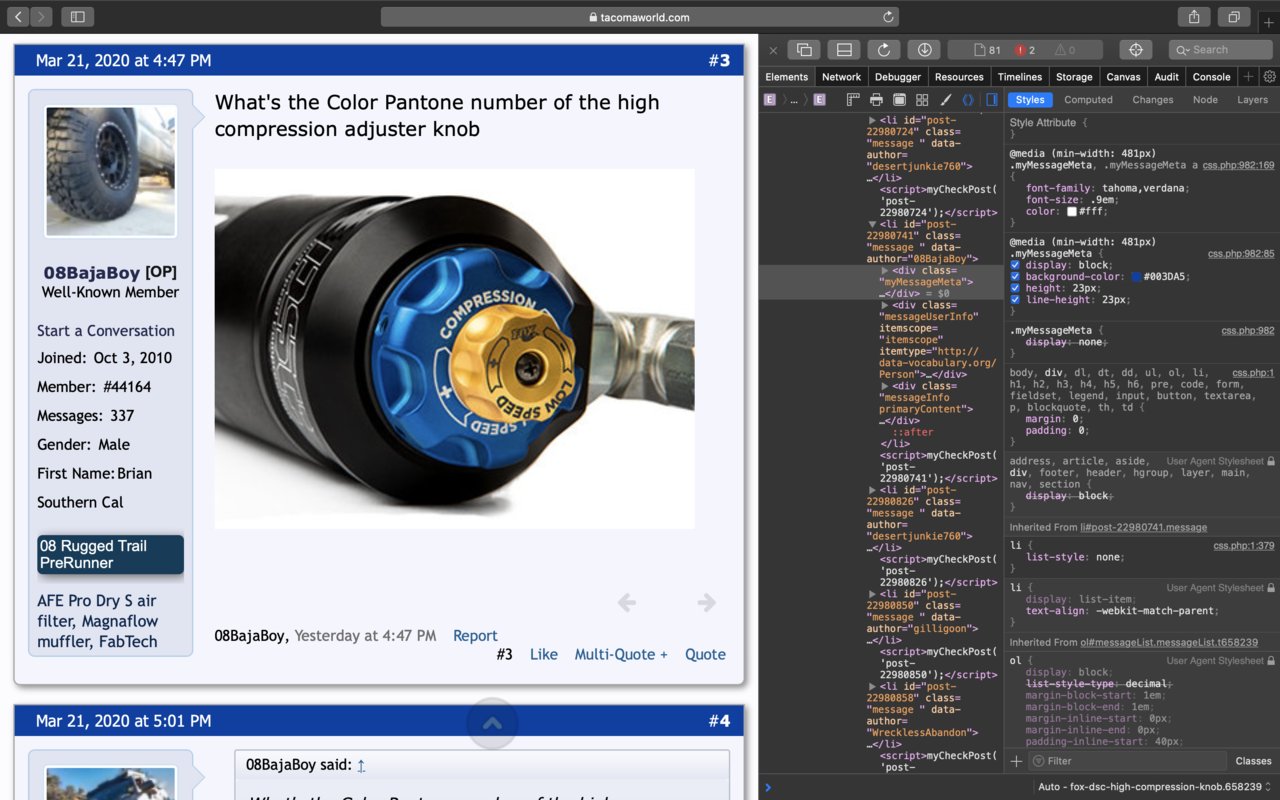Toggle compositing borders icon

[899, 100]
